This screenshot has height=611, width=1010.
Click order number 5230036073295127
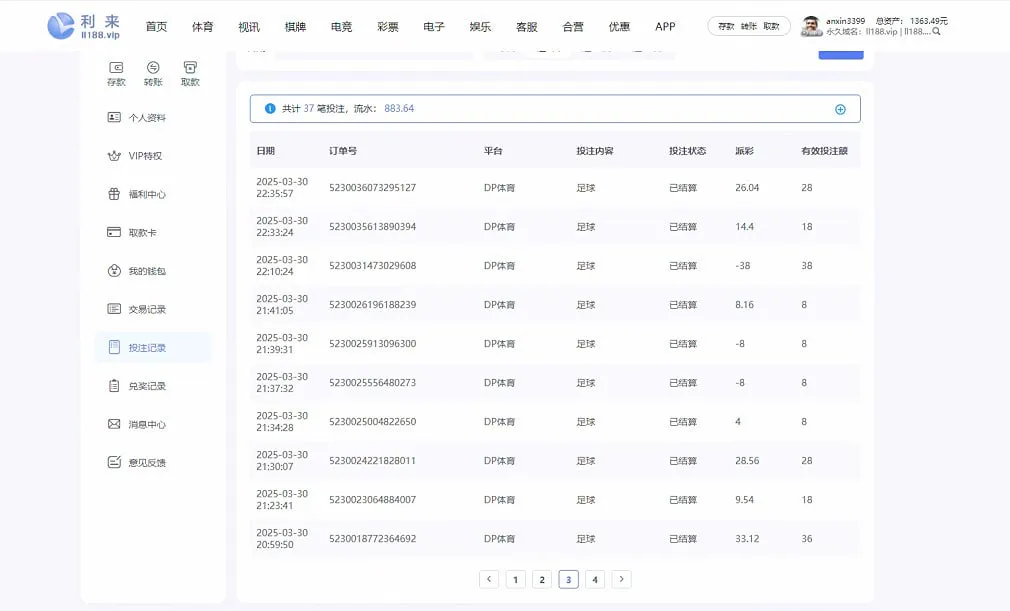372,188
